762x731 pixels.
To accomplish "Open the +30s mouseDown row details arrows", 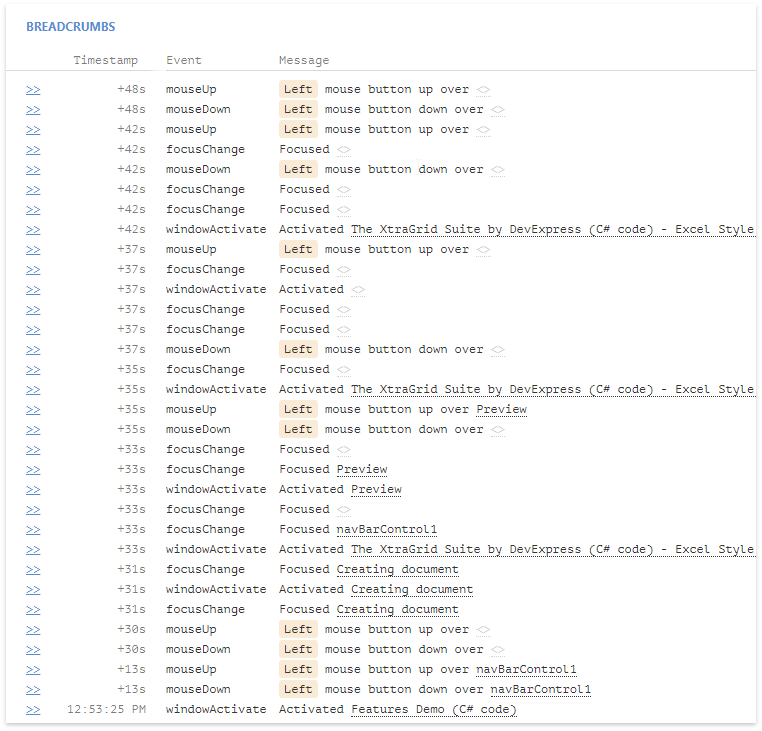I will (33, 650).
